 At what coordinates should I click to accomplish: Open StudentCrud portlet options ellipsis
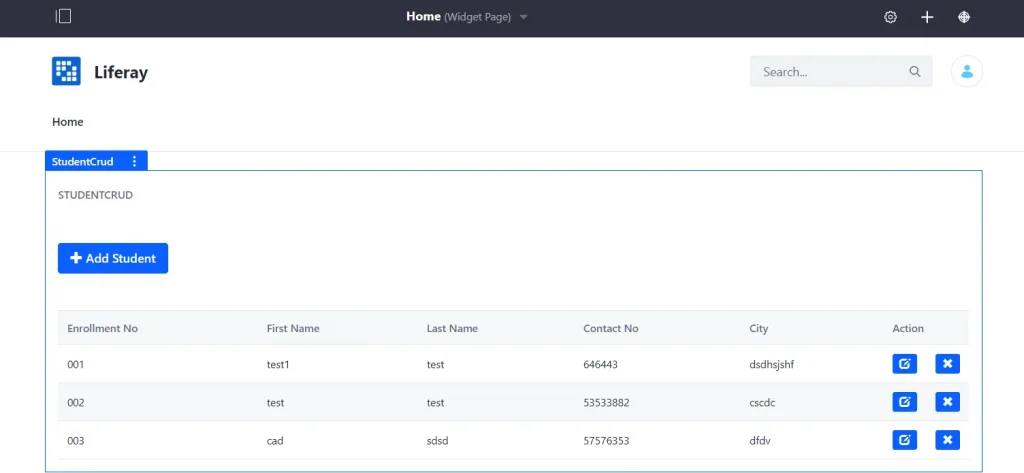coord(135,161)
